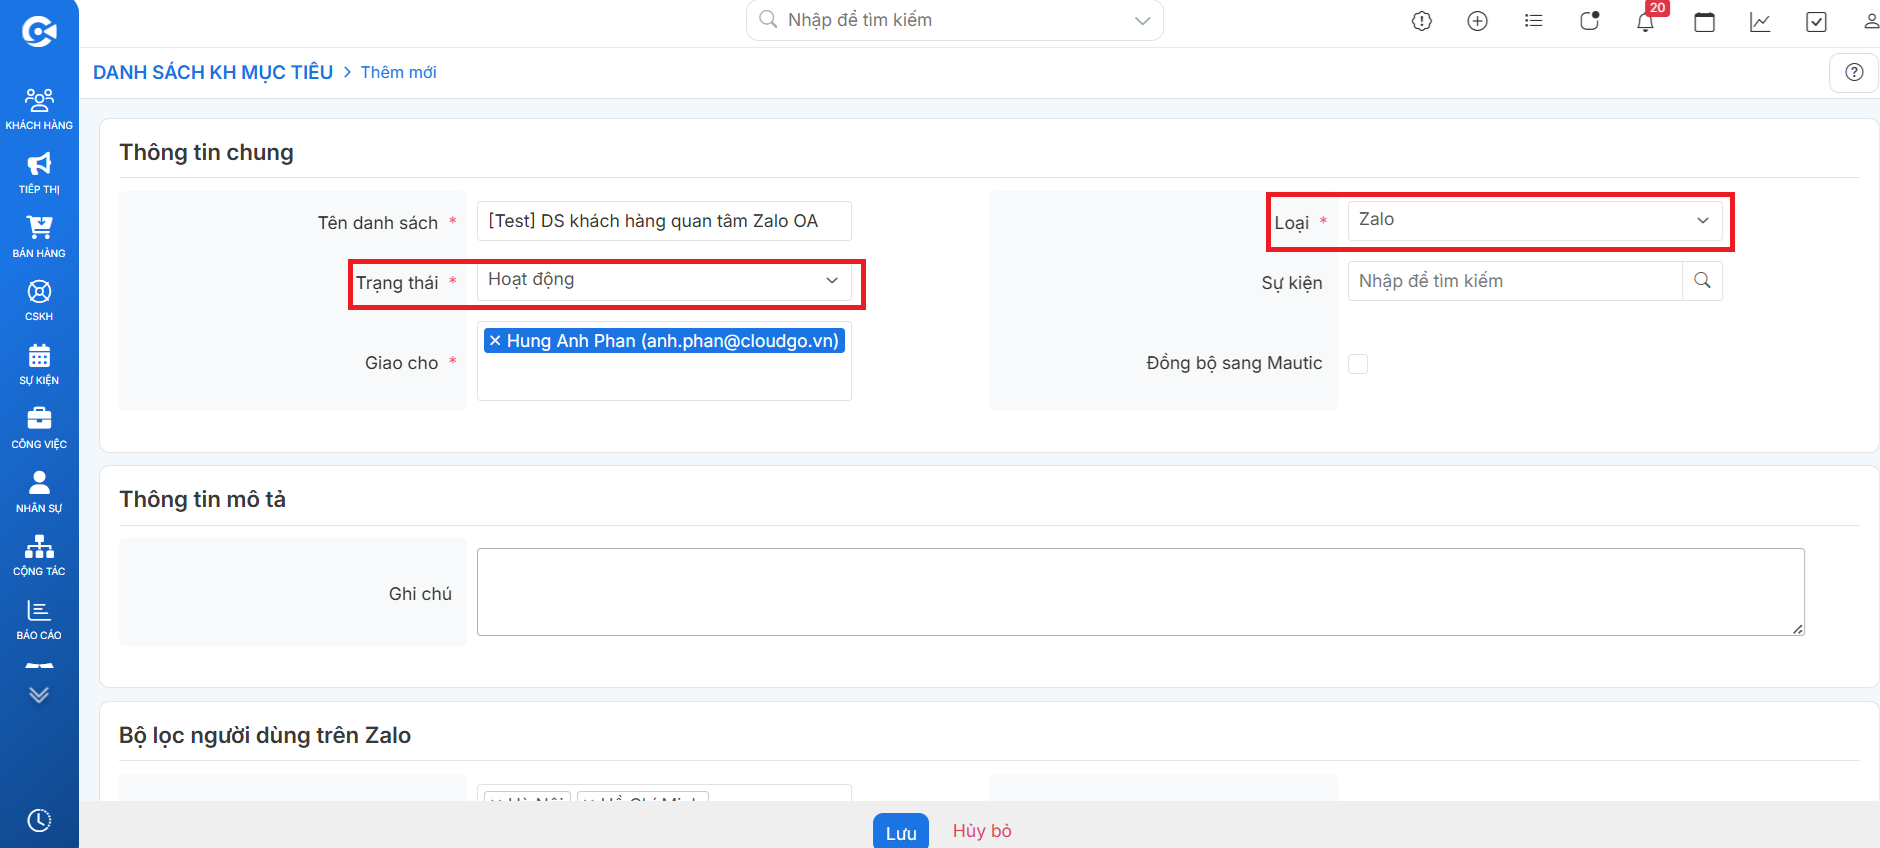Click the Thông tin mô tả section heading
The image size is (1880, 848).
202,499
